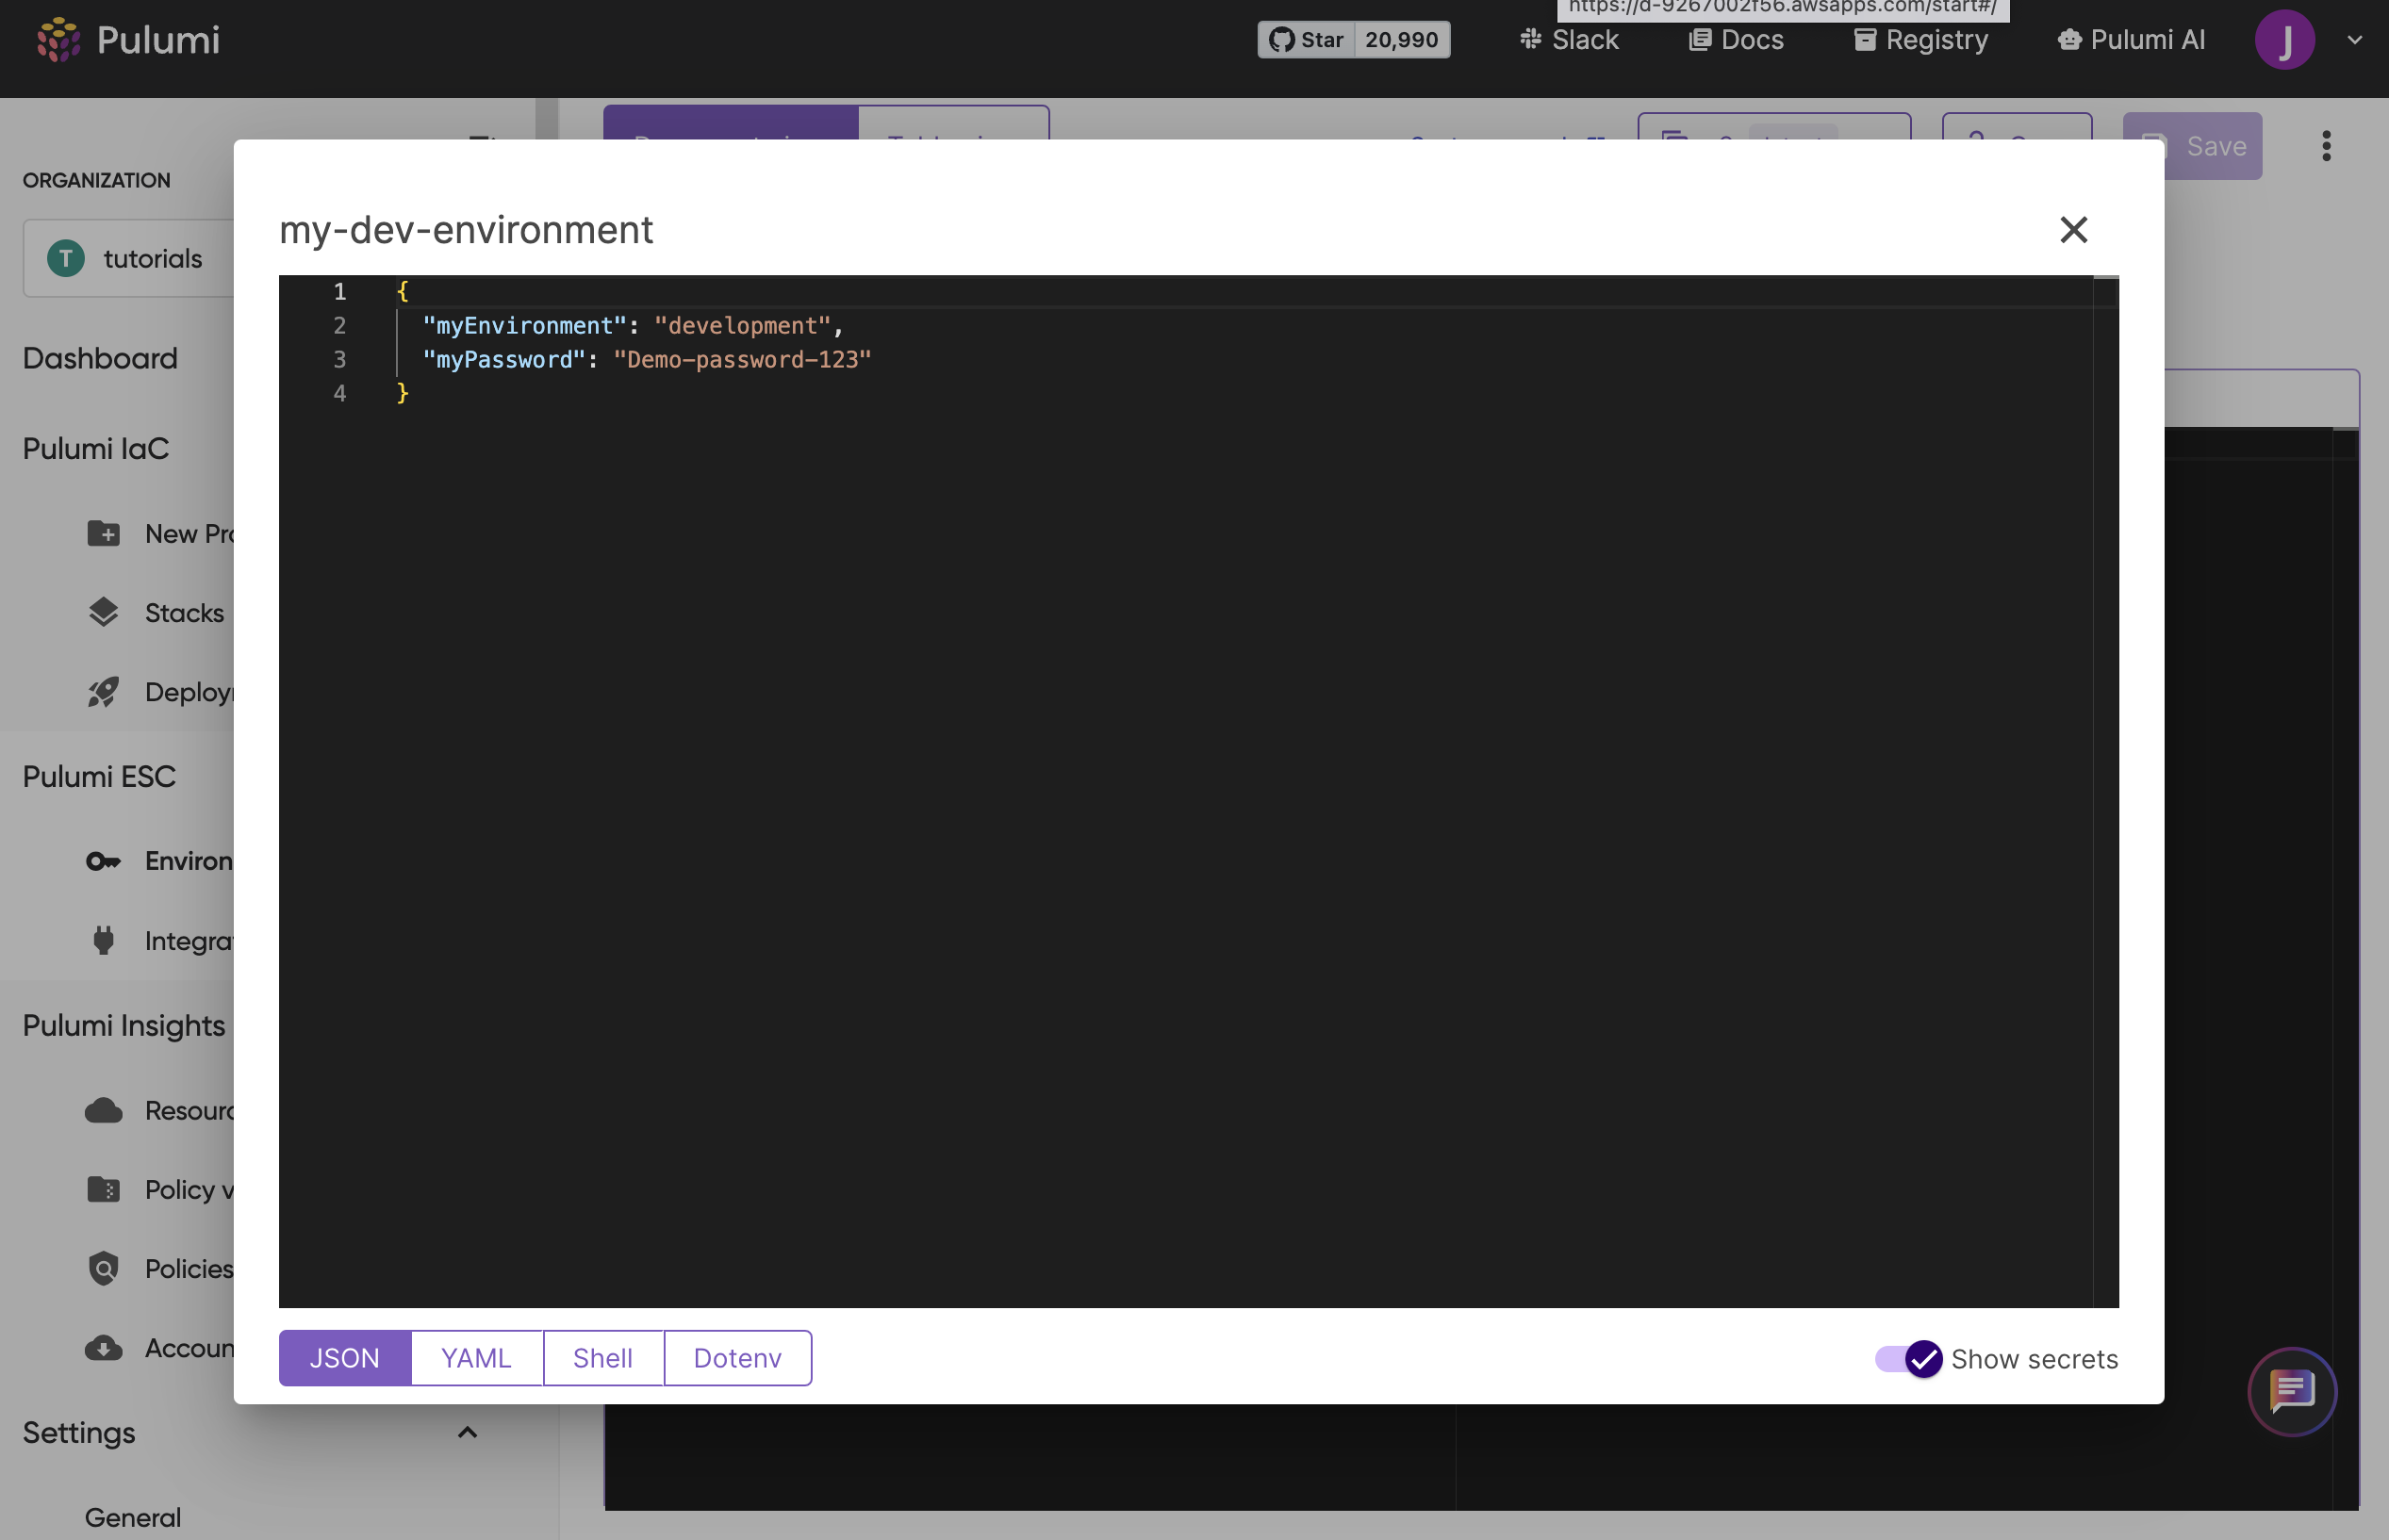Click the Pulumi logo icon
Image resolution: width=2389 pixels, height=1540 pixels.
coord(58,40)
